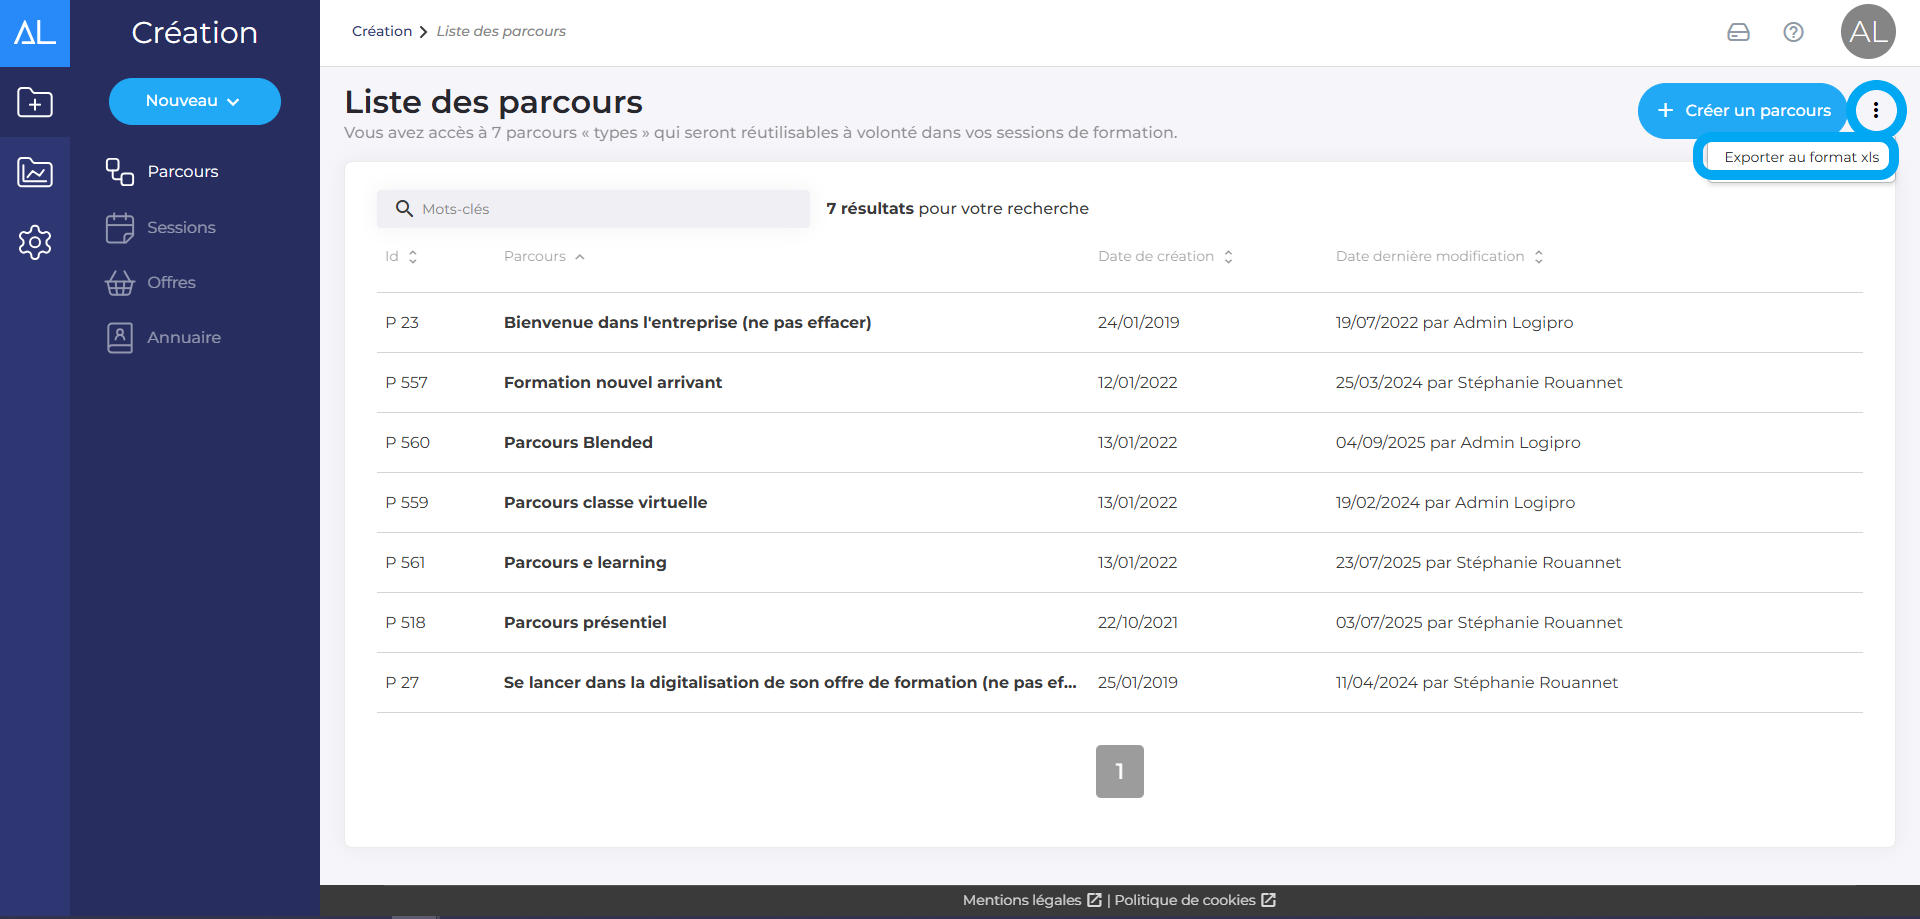Expand the Nouveau dropdown button
The height and width of the screenshot is (919, 1920).
[x=194, y=101]
